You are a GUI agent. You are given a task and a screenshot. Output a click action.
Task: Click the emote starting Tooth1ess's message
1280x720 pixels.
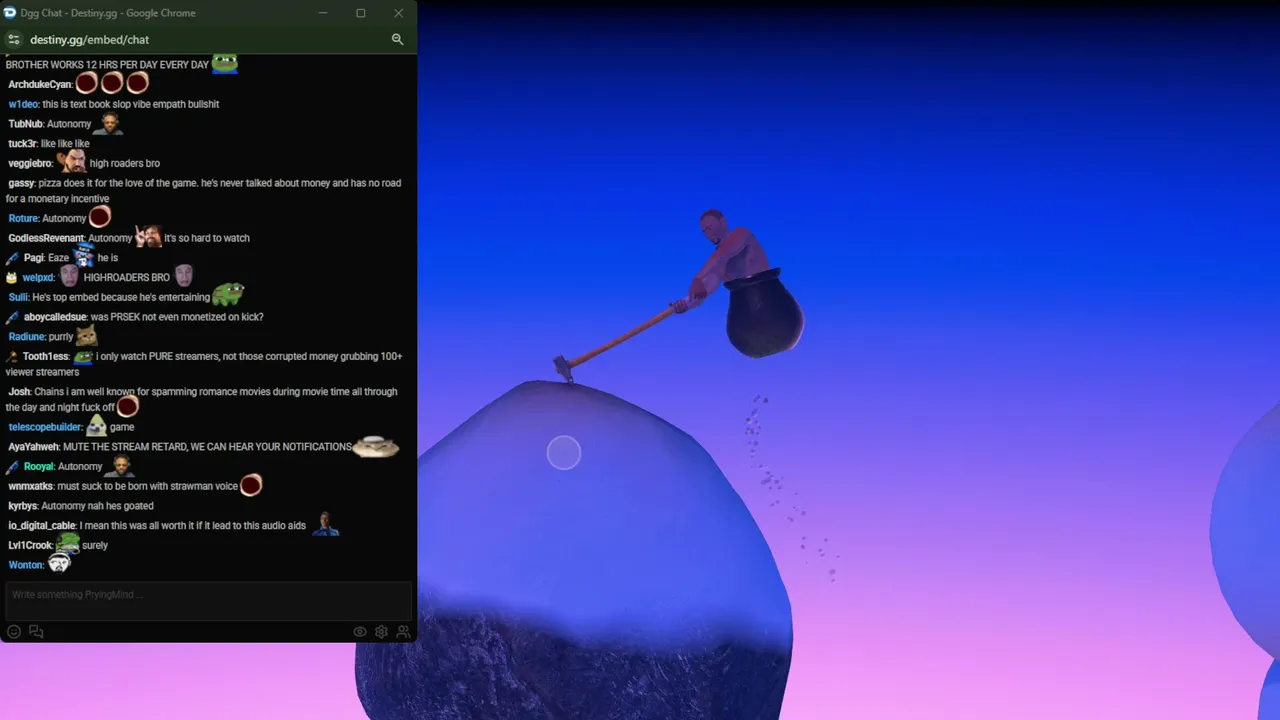click(83, 356)
